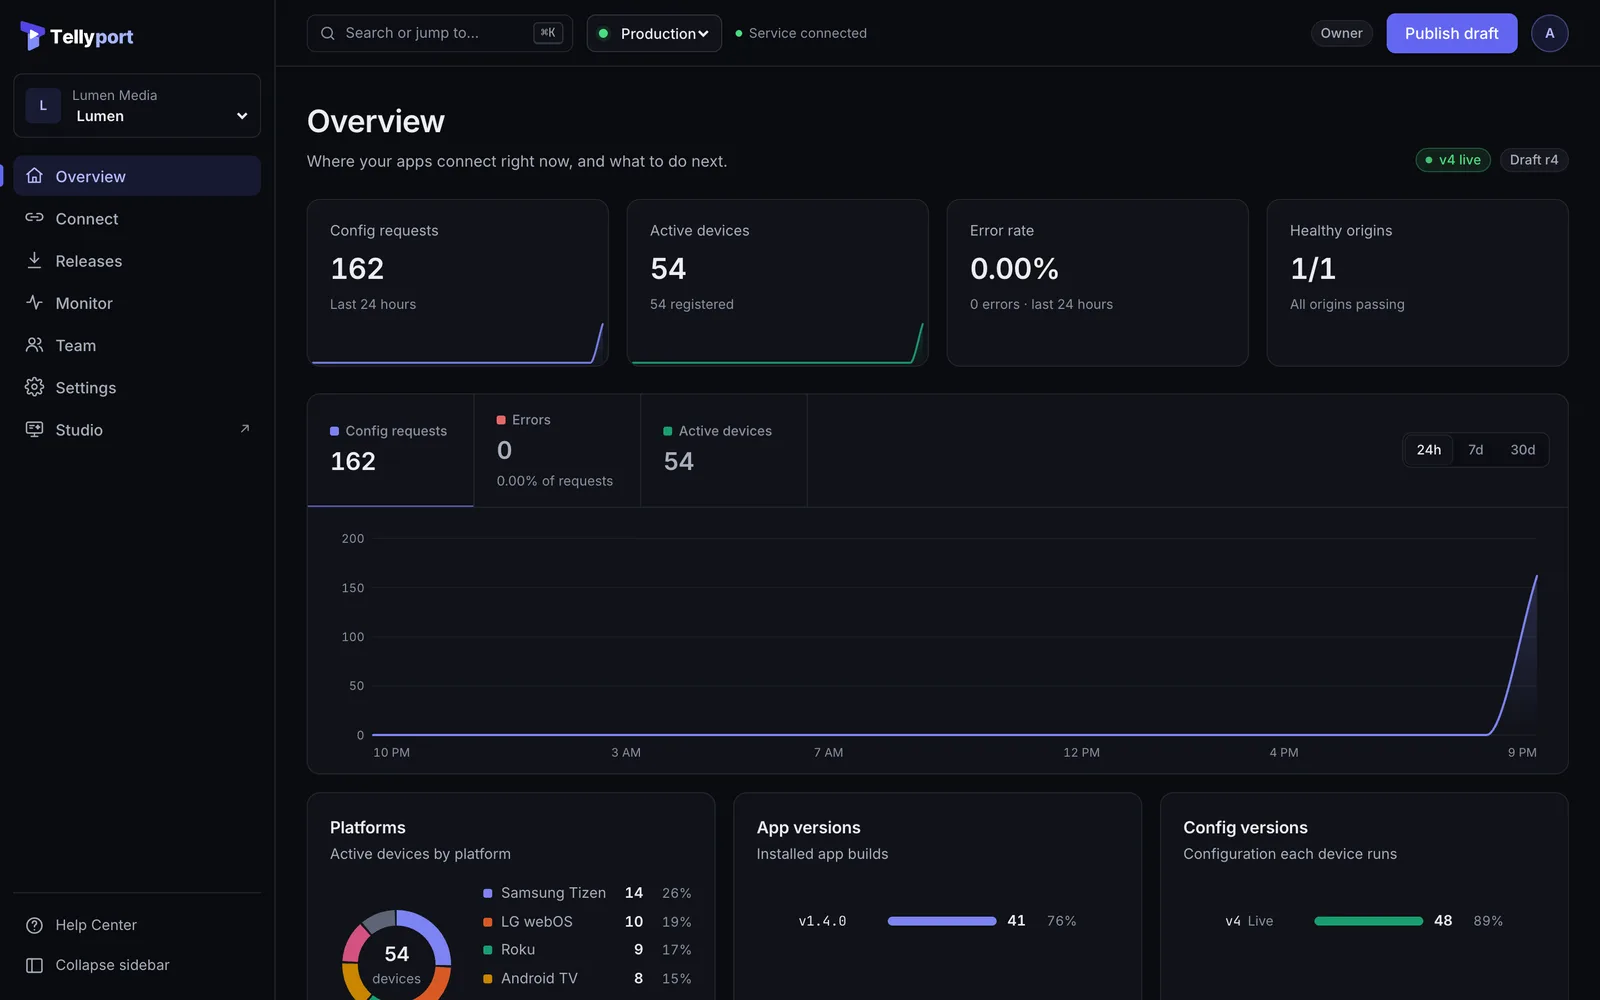Image resolution: width=1600 pixels, height=1000 pixels.
Task: Click the v1.4.0 version progress bar
Action: (942, 921)
